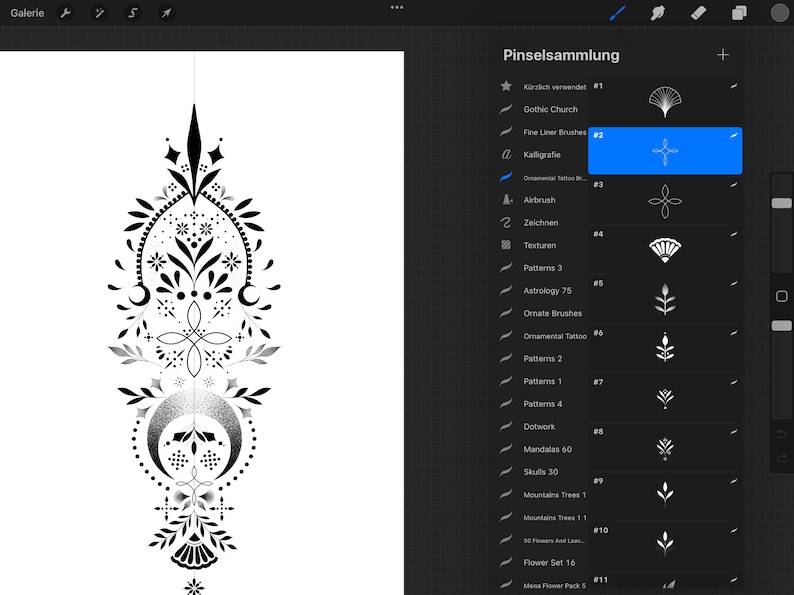
Task: Select the Smudge finger tool
Action: click(x=657, y=13)
